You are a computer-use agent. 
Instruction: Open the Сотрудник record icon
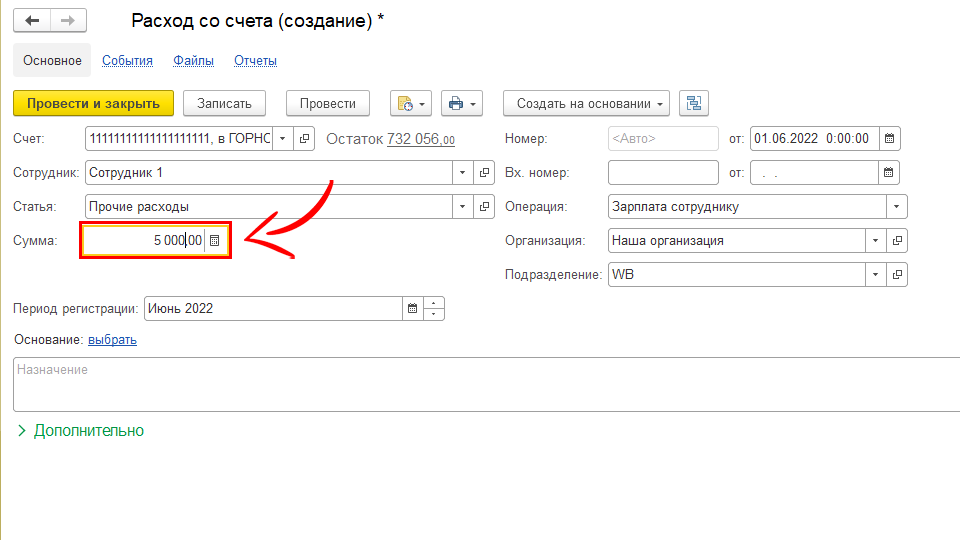(485, 173)
